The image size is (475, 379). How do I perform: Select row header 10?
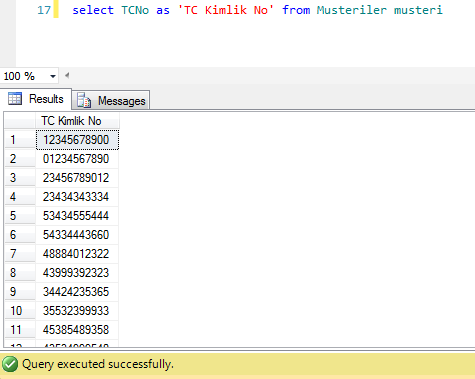pyautogui.click(x=20, y=311)
